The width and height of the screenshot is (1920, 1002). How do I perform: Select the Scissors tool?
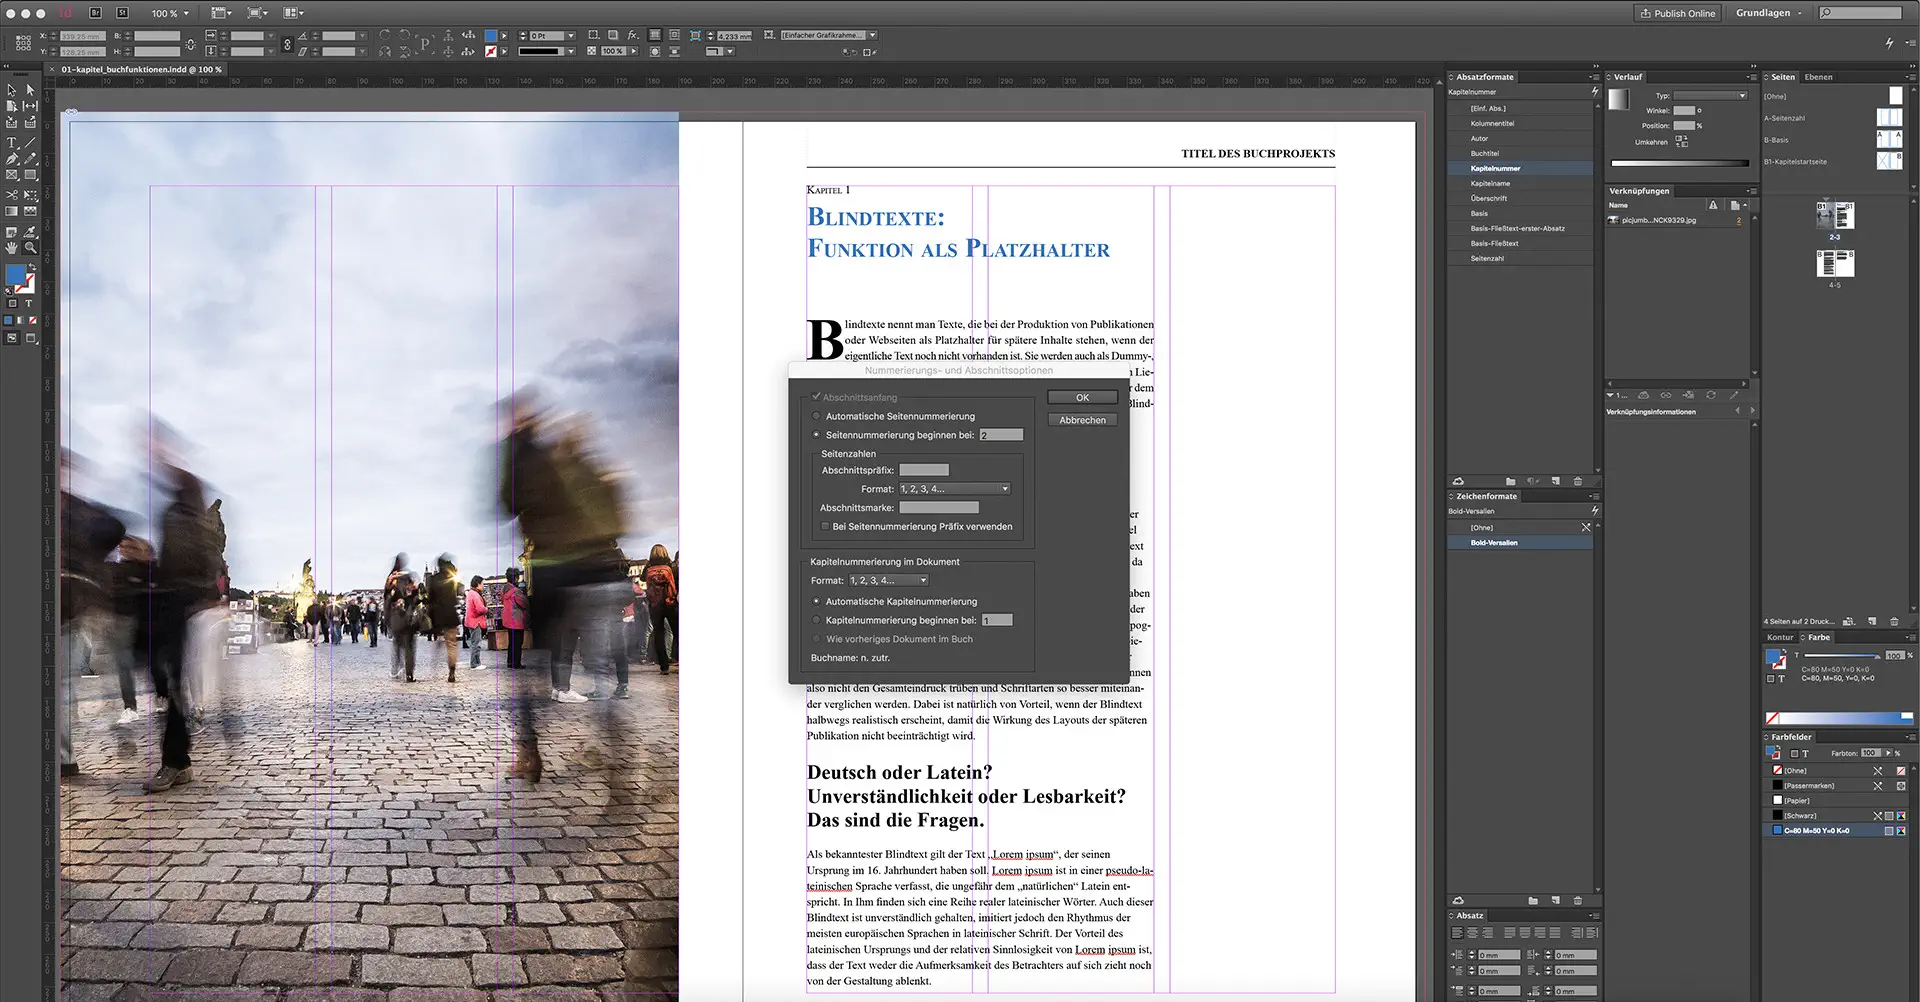point(11,195)
